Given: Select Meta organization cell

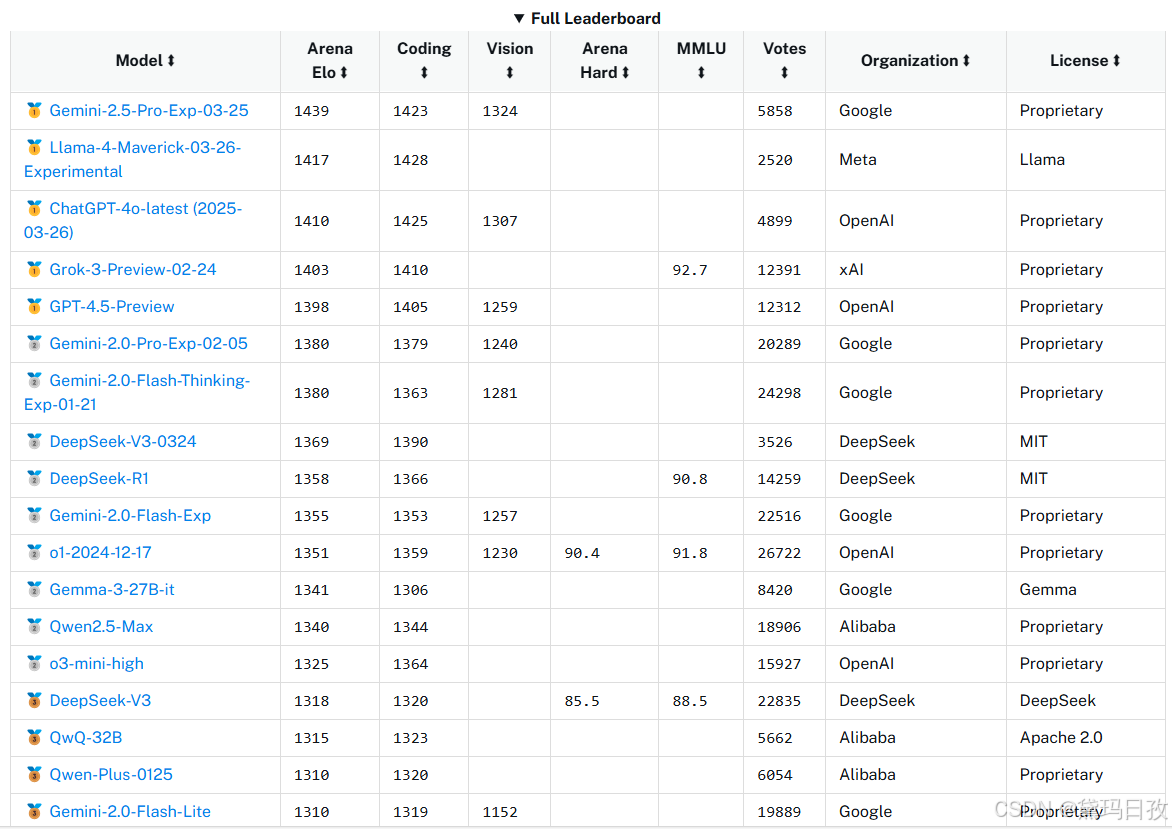Looking at the screenshot, I should click(857, 159).
